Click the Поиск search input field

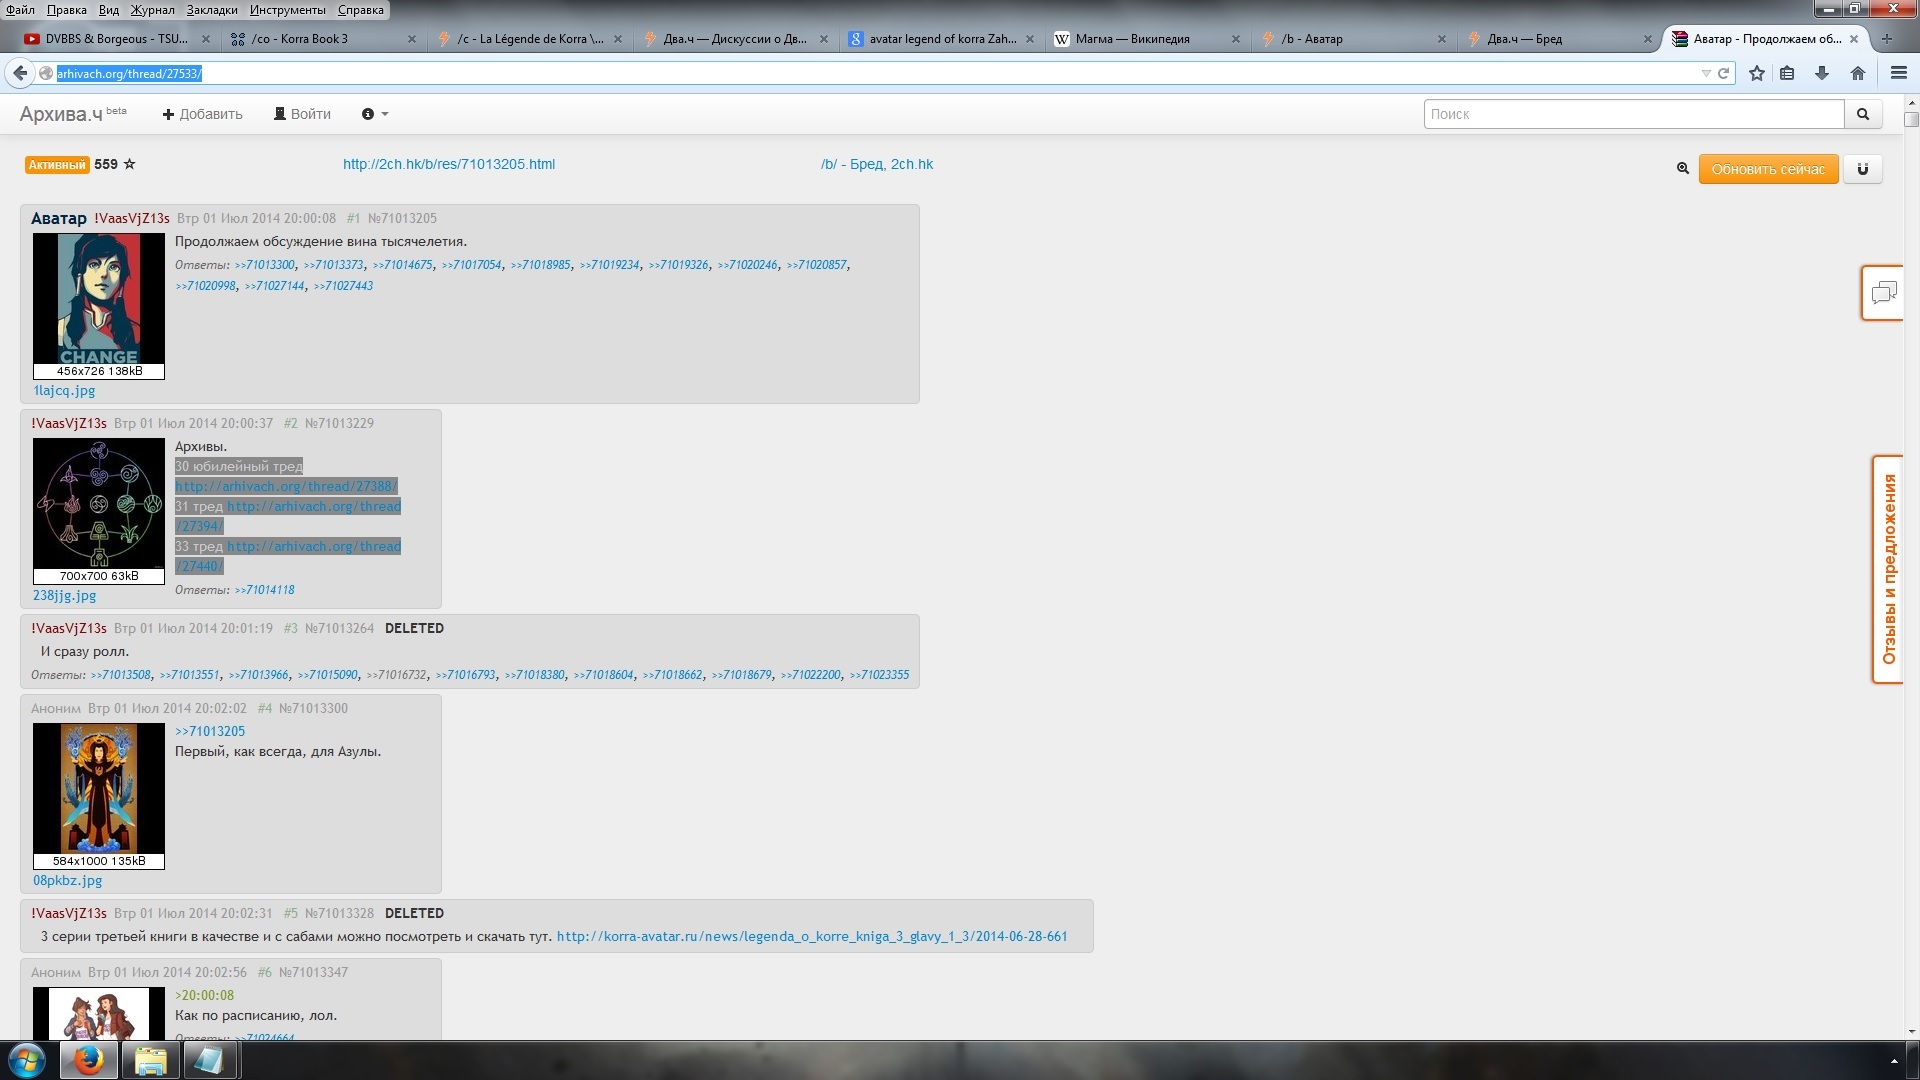click(x=1633, y=114)
